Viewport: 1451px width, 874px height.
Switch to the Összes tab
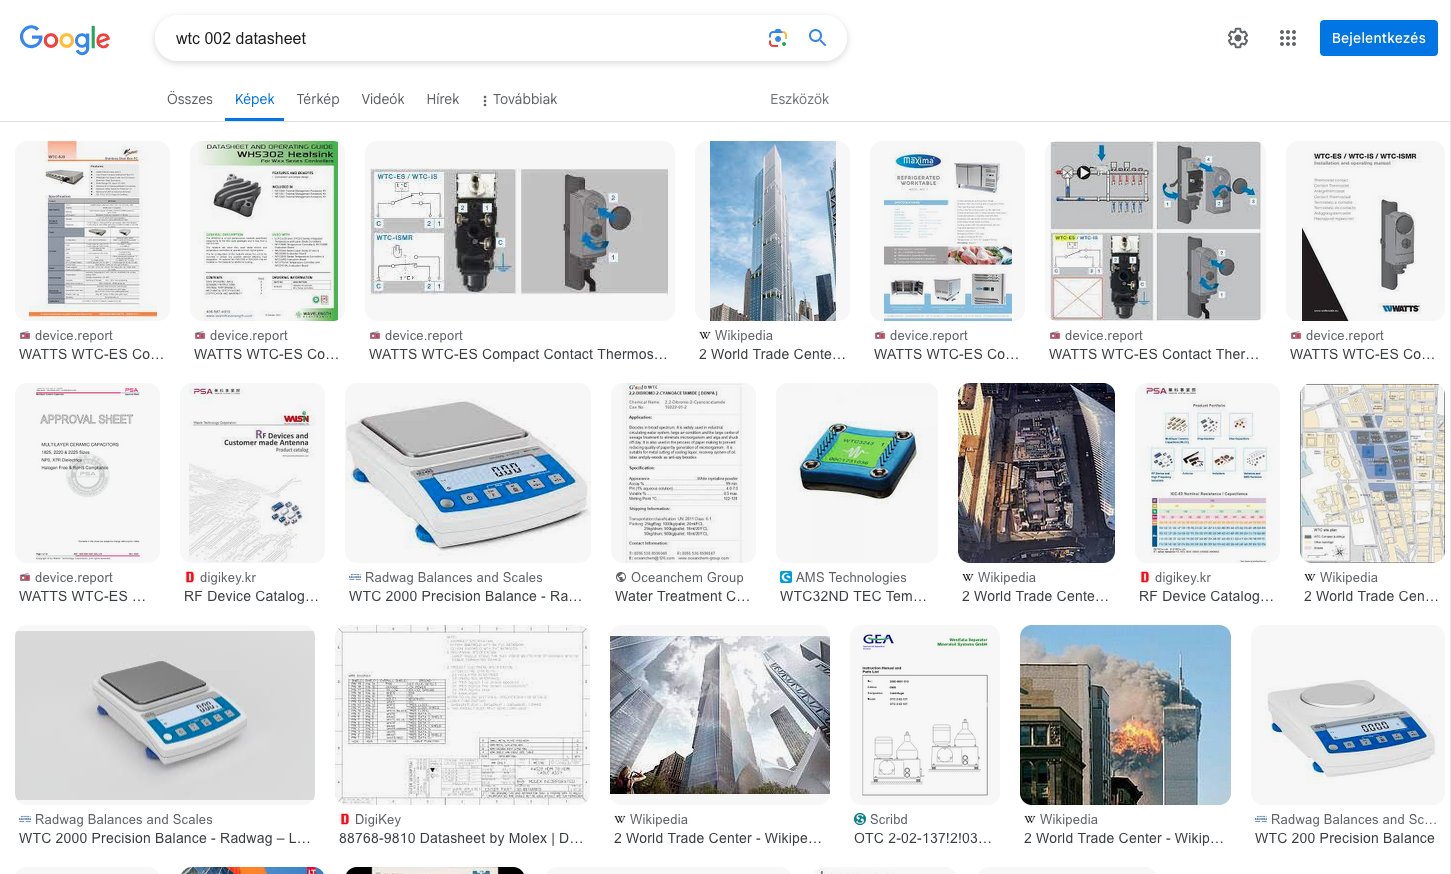[190, 99]
